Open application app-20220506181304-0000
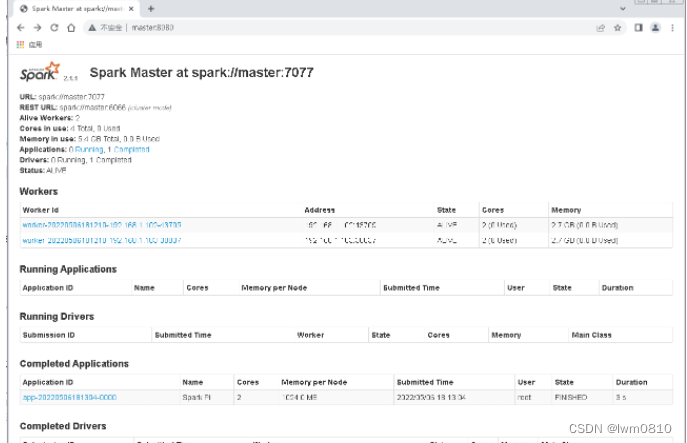 (70, 397)
